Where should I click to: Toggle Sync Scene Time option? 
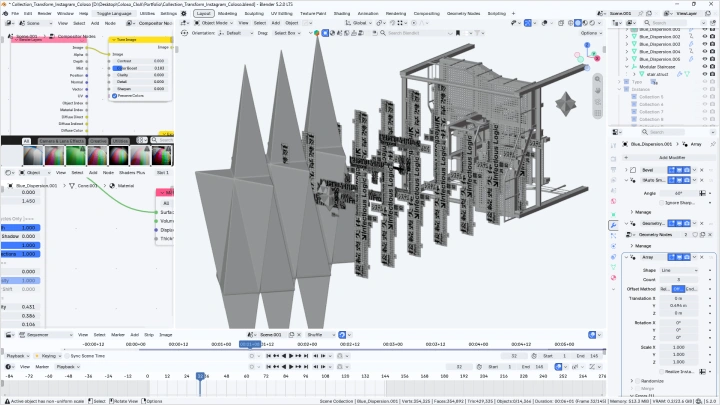click(67, 356)
